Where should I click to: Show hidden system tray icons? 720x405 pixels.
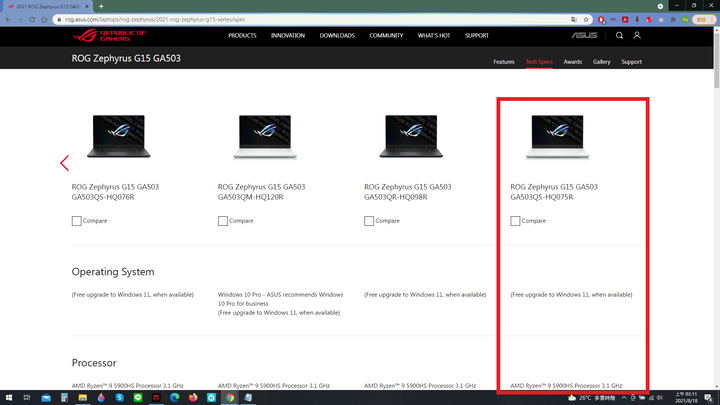click(623, 398)
